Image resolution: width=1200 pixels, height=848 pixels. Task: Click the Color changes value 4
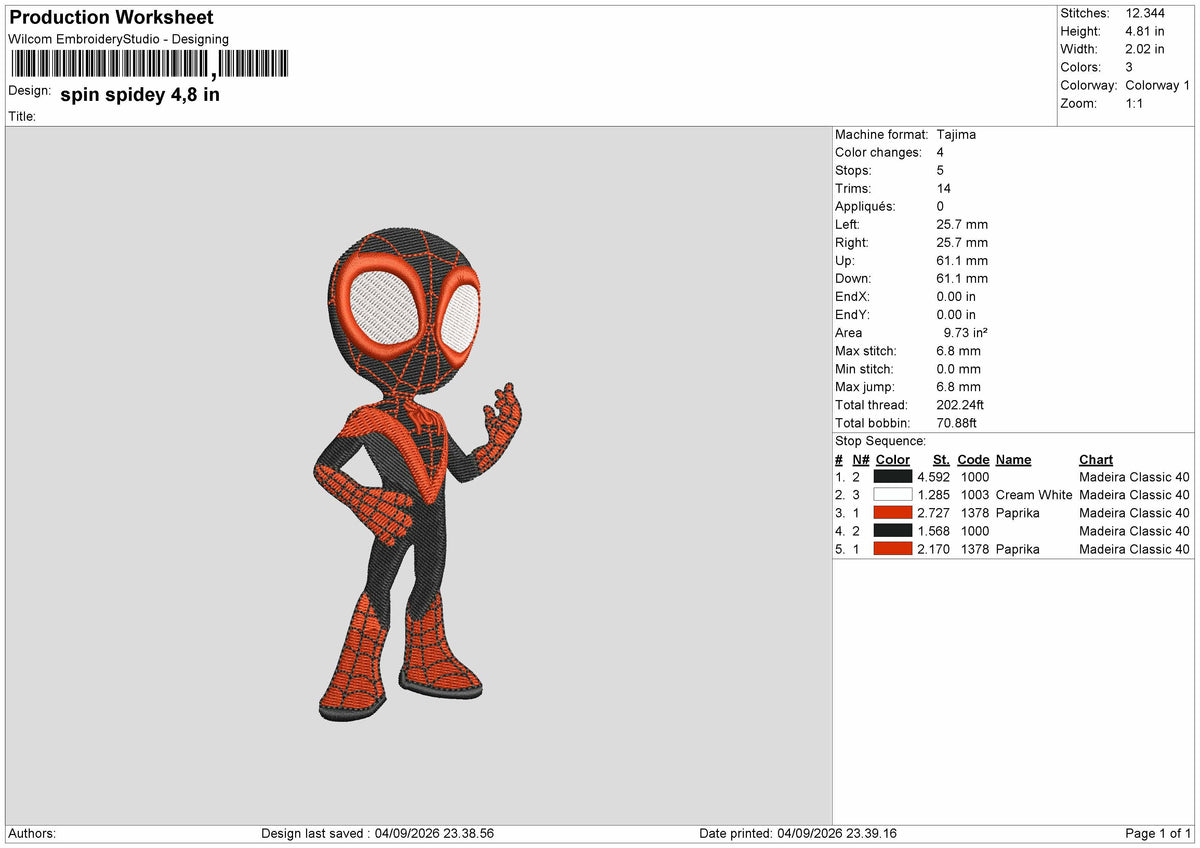click(940, 153)
